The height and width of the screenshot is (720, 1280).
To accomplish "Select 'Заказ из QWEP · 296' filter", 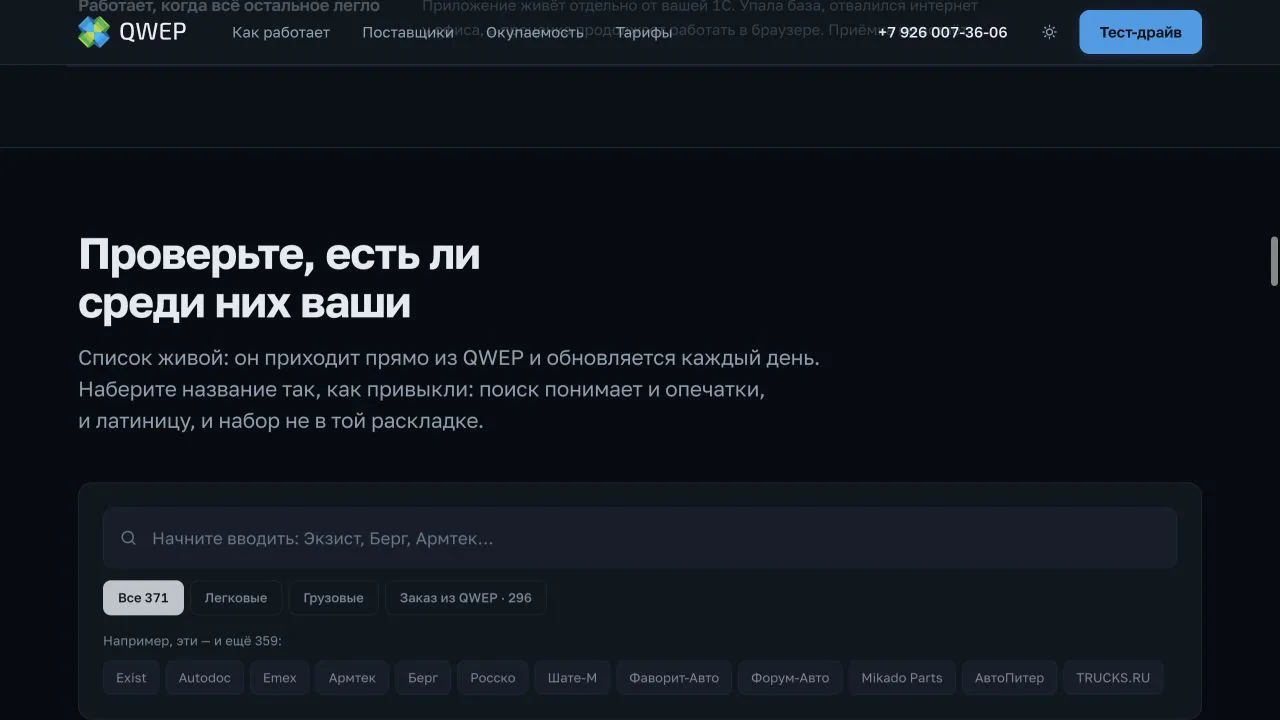I will click(466, 598).
